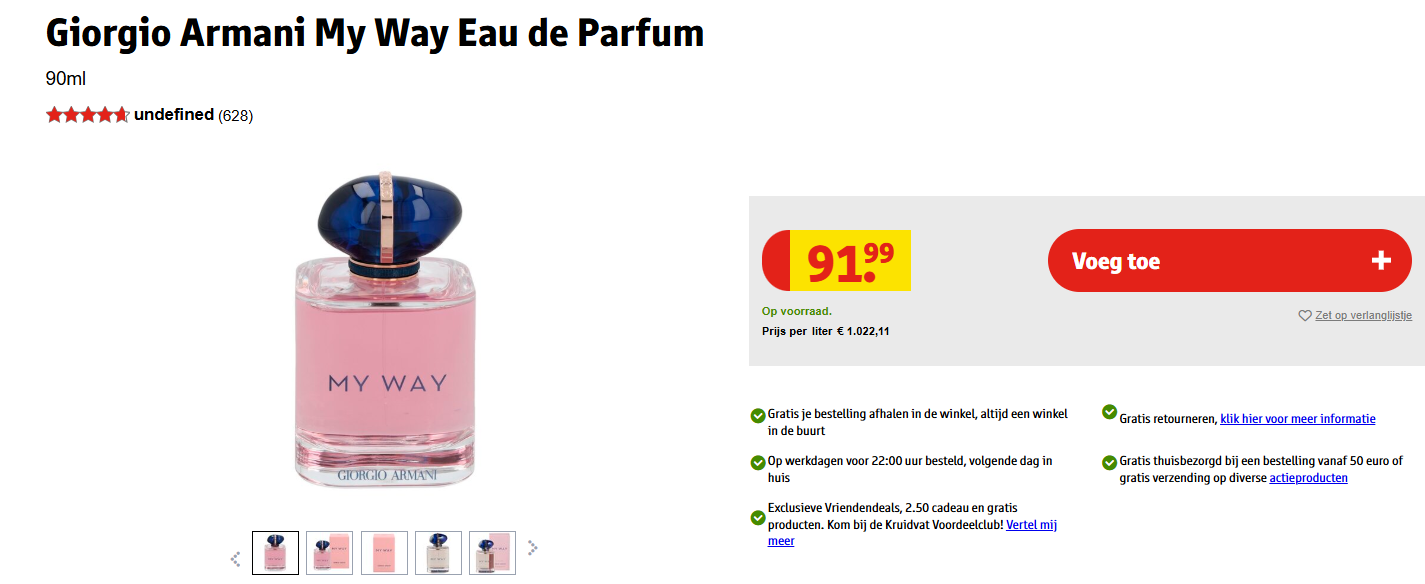Follow the 'actieproducten' link
The height and width of the screenshot is (584, 1425).
[1308, 478]
